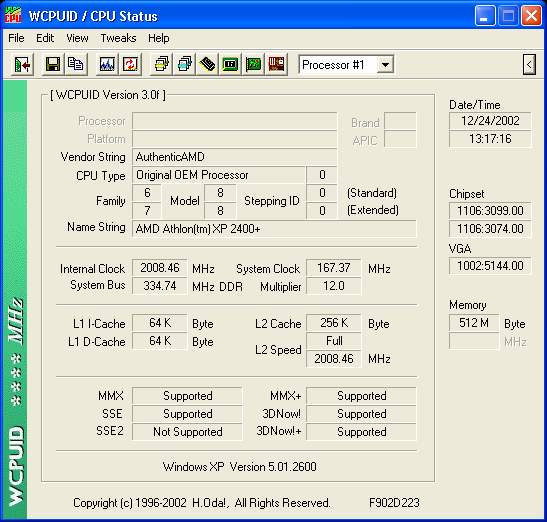Viewport: 547px width, 522px height.
Task: Click the Internal Clock value field
Action: click(x=160, y=268)
